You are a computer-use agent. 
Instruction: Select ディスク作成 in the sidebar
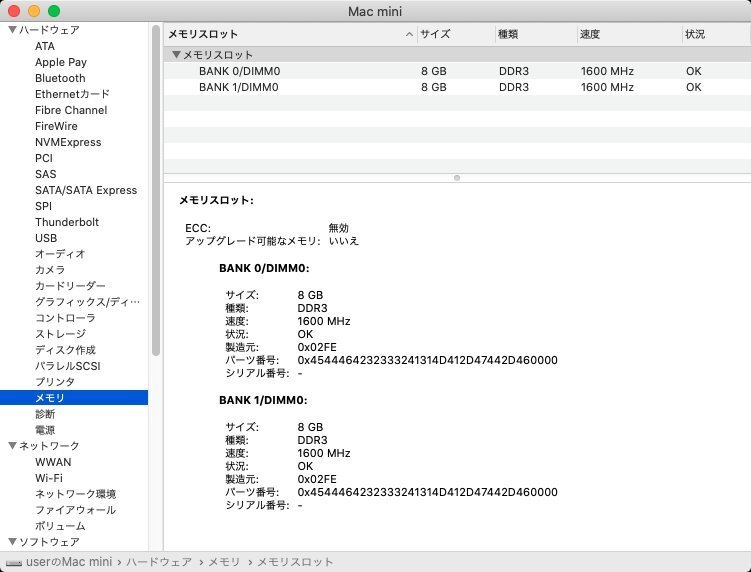[65, 350]
